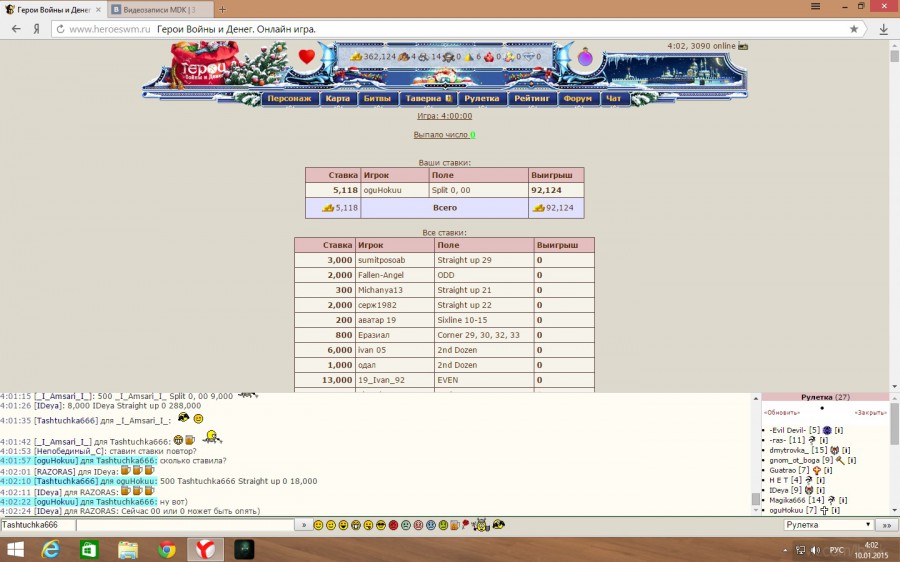Open Google Chrome from the taskbar

point(167,549)
